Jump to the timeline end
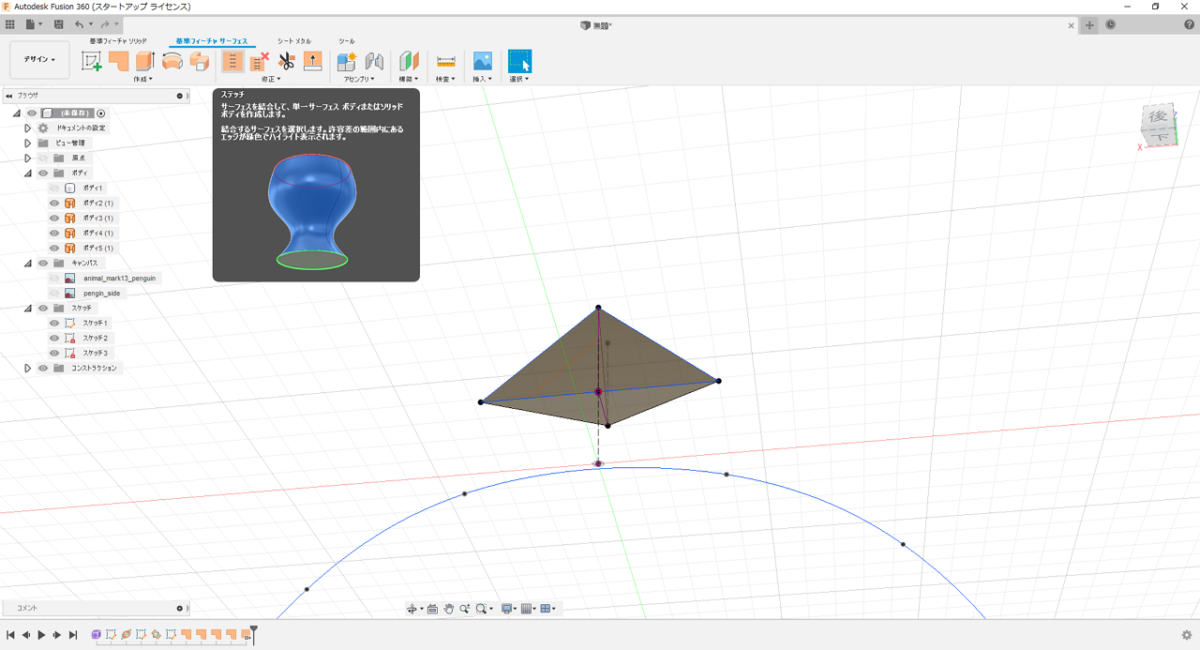1200x650 pixels. 73,634
